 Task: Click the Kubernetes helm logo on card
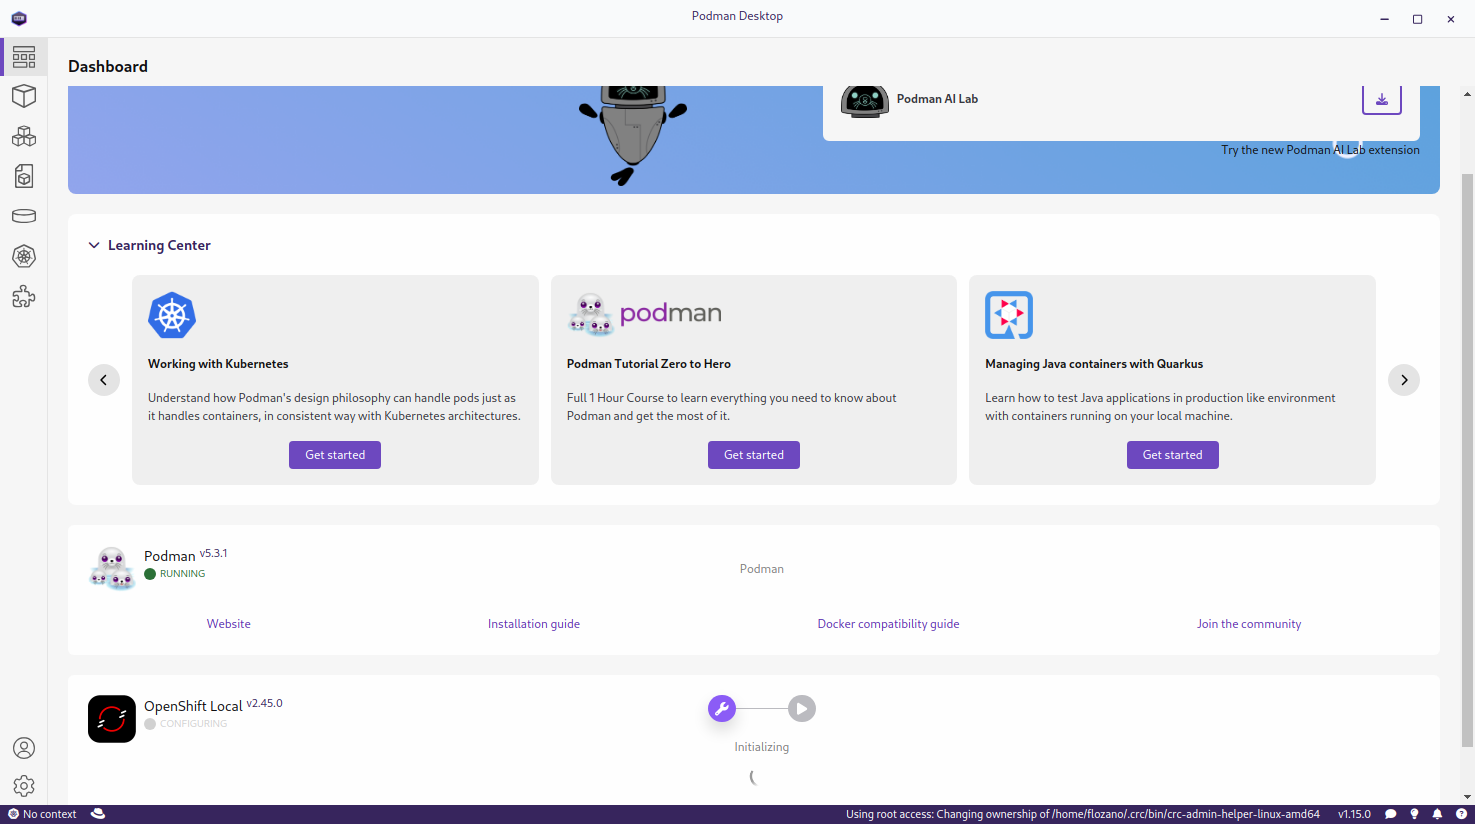tap(172, 316)
